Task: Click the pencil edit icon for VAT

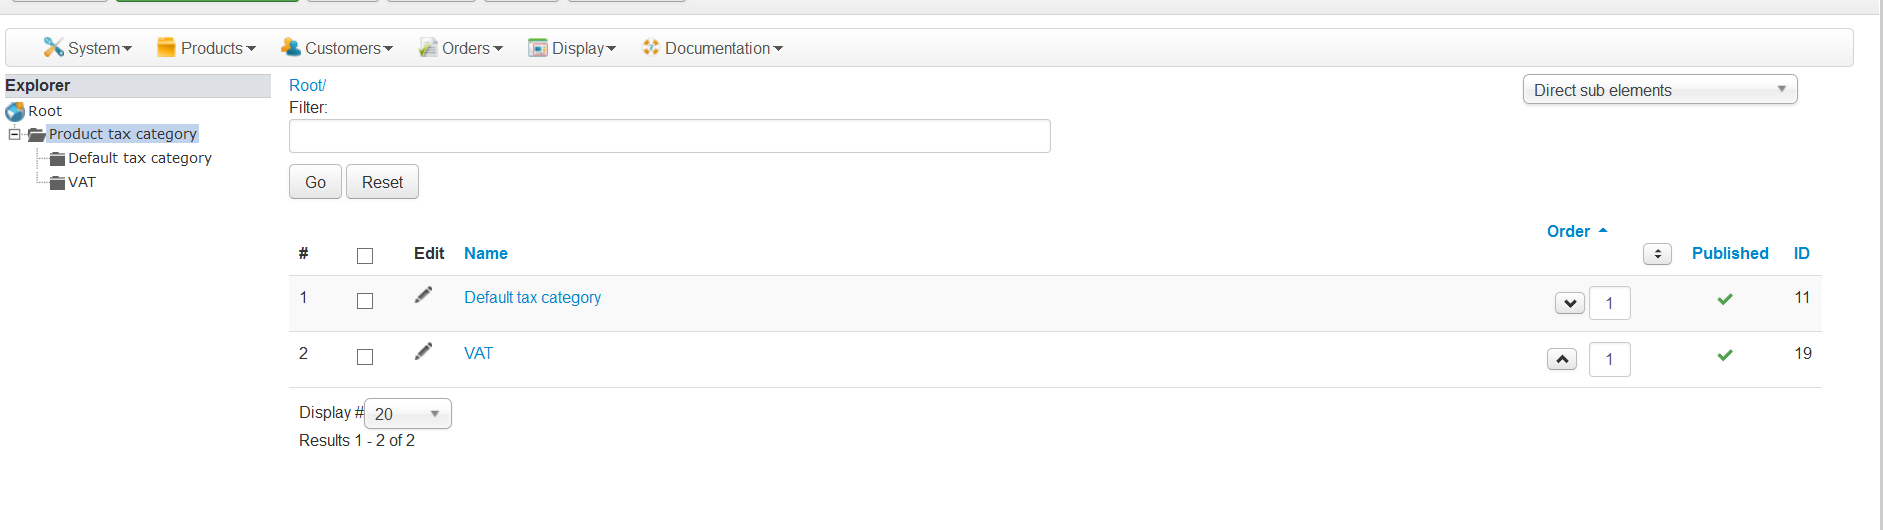Action: (424, 351)
